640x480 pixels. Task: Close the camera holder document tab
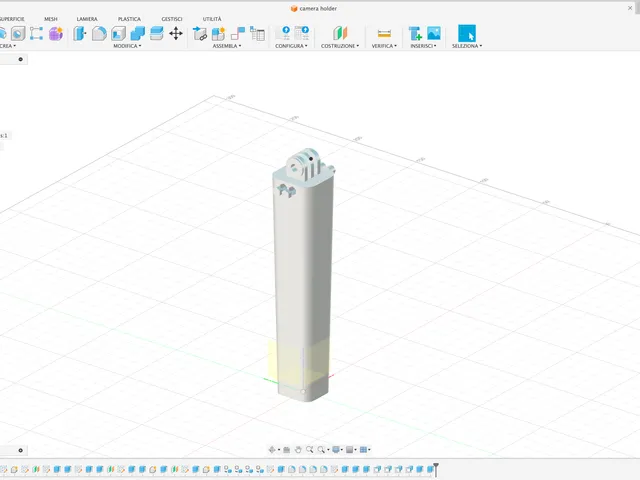tap(630, 8)
